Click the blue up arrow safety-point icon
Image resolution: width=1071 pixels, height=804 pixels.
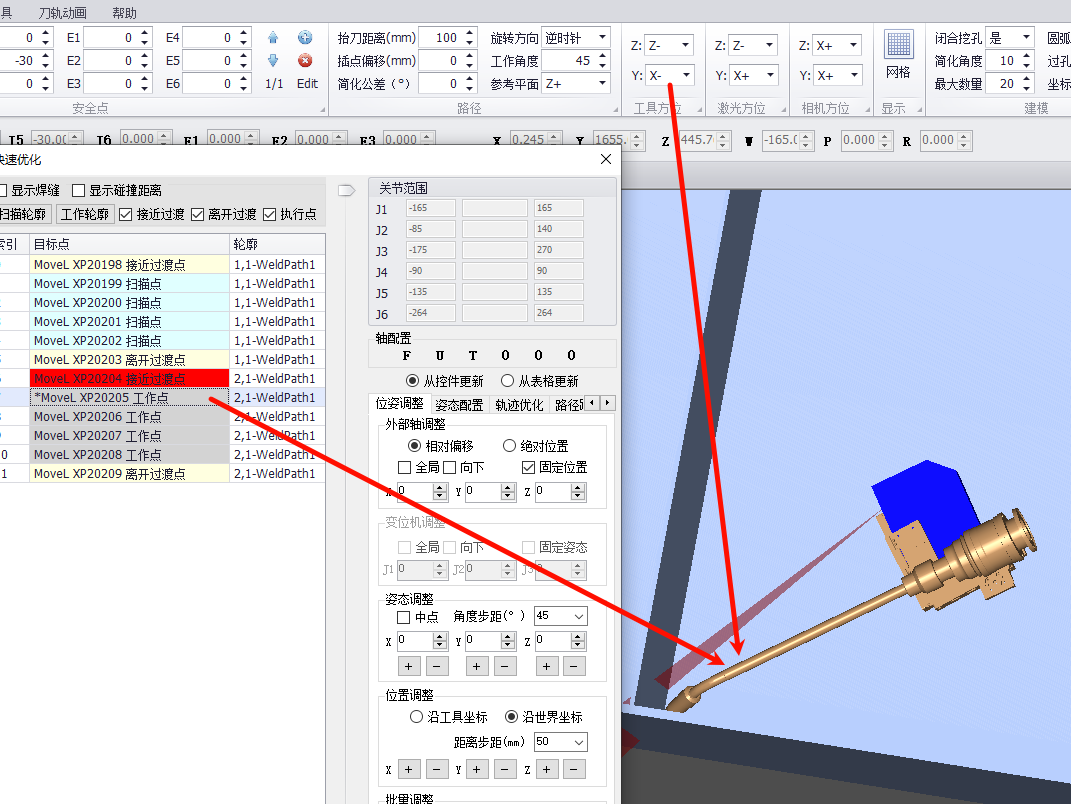coord(273,38)
